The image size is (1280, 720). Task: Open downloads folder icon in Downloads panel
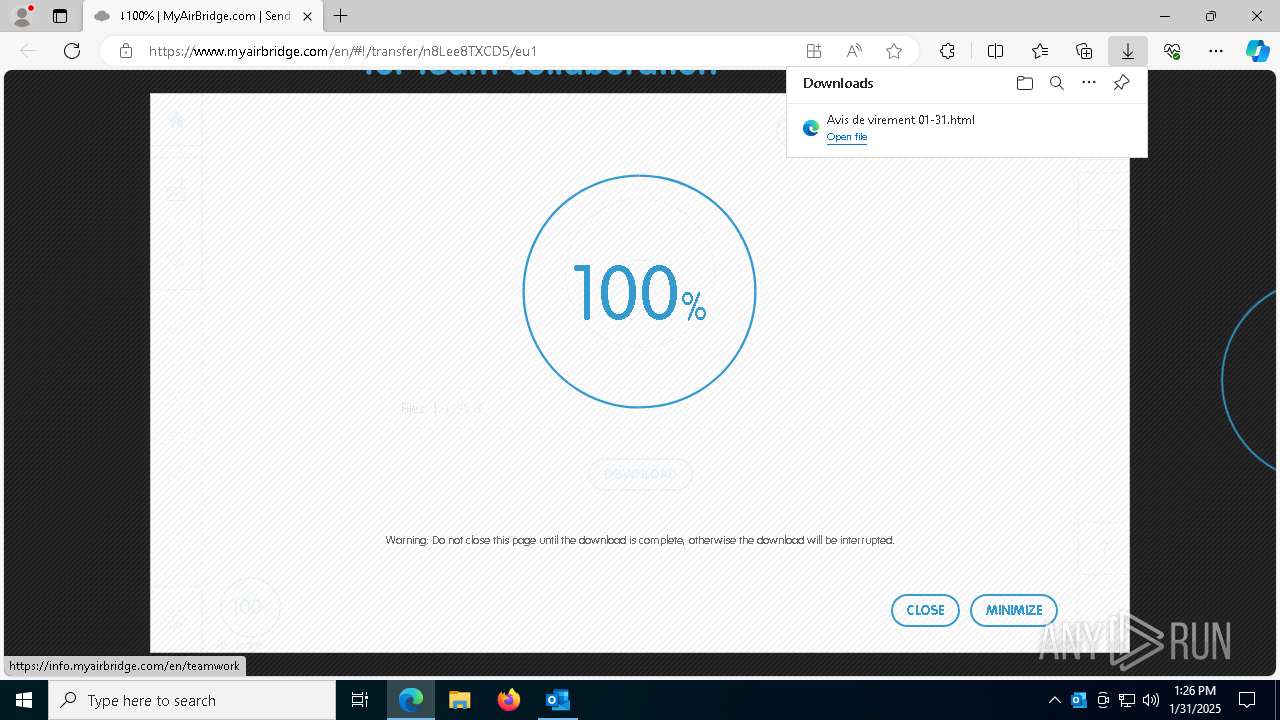(x=1024, y=83)
